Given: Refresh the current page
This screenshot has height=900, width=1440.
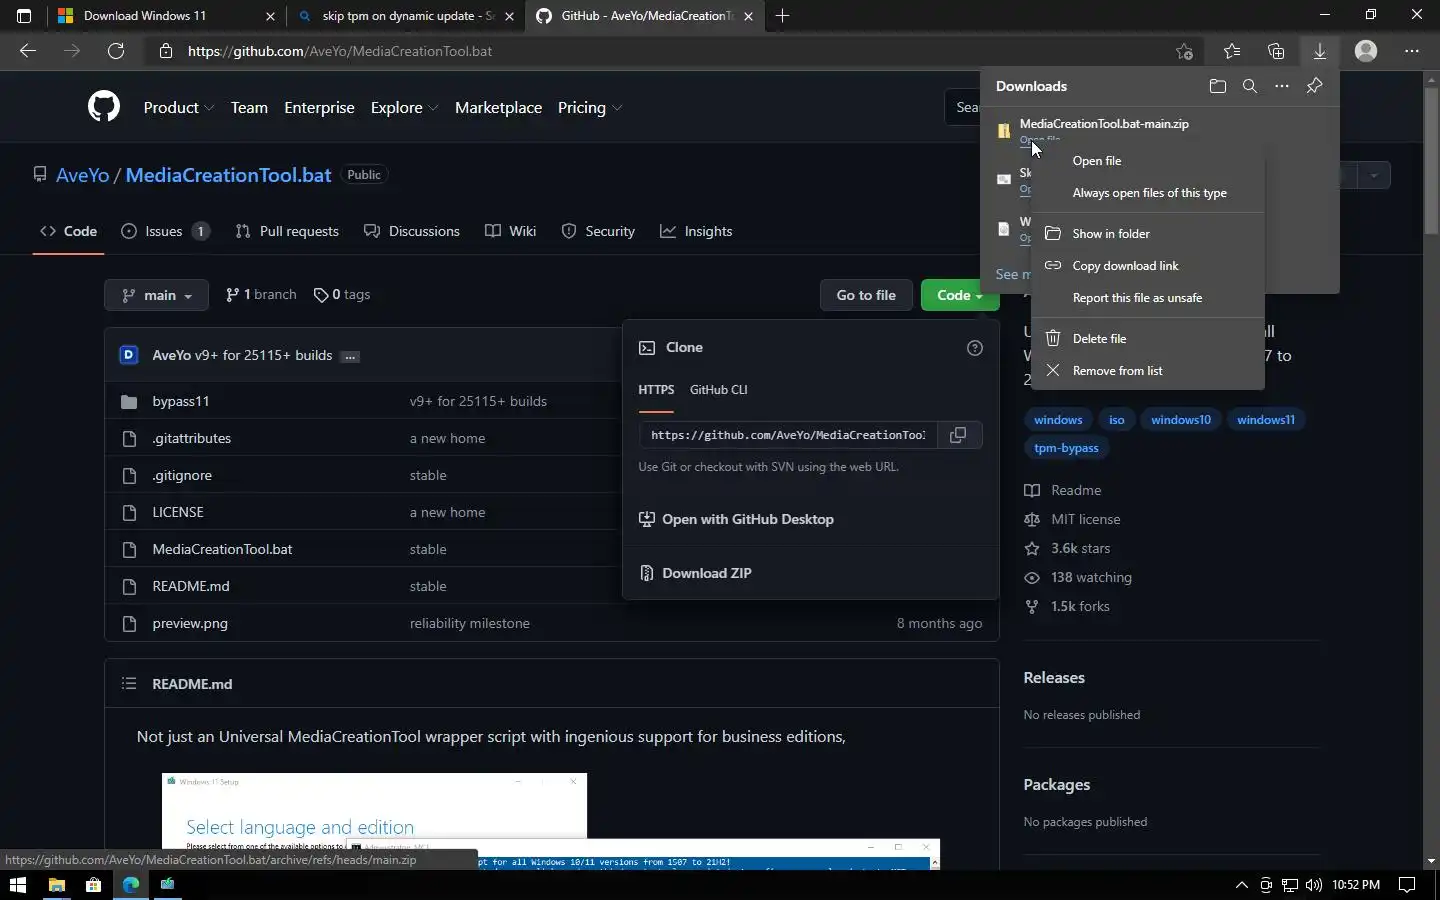Looking at the screenshot, I should coord(116,51).
